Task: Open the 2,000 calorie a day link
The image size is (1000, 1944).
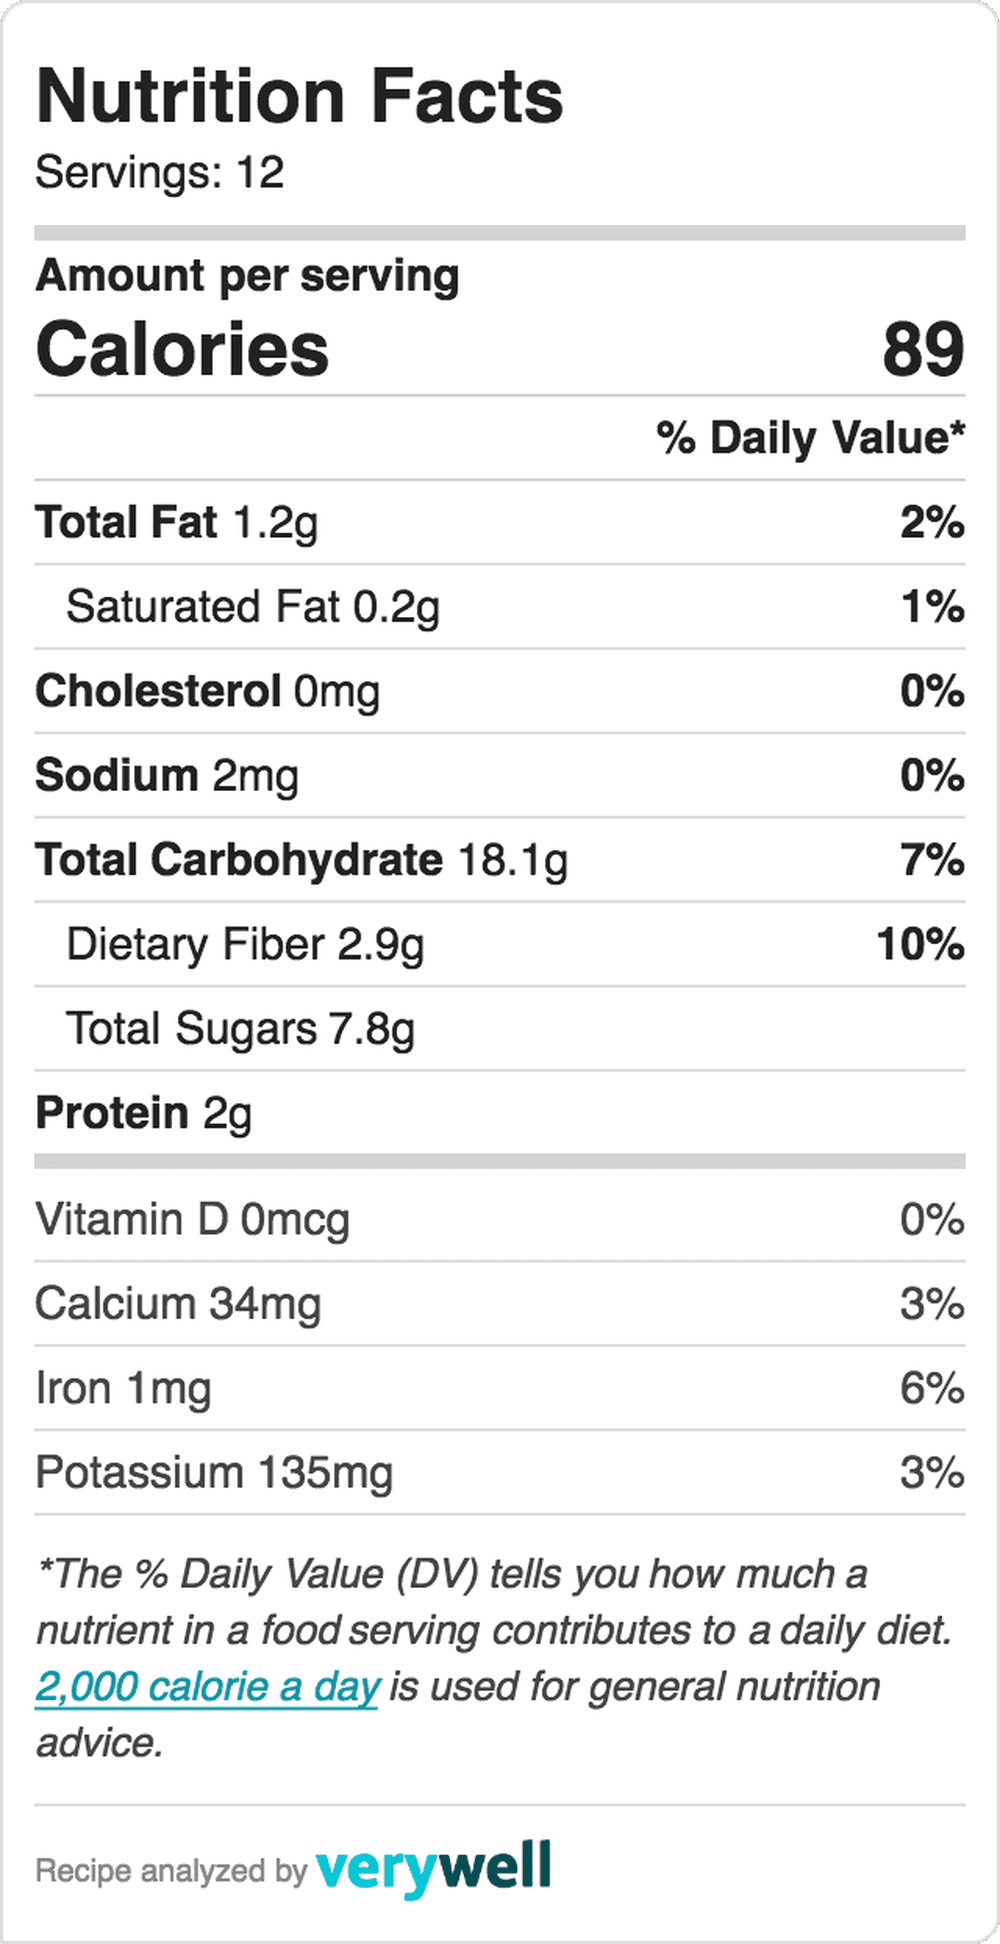Action: [x=207, y=1687]
